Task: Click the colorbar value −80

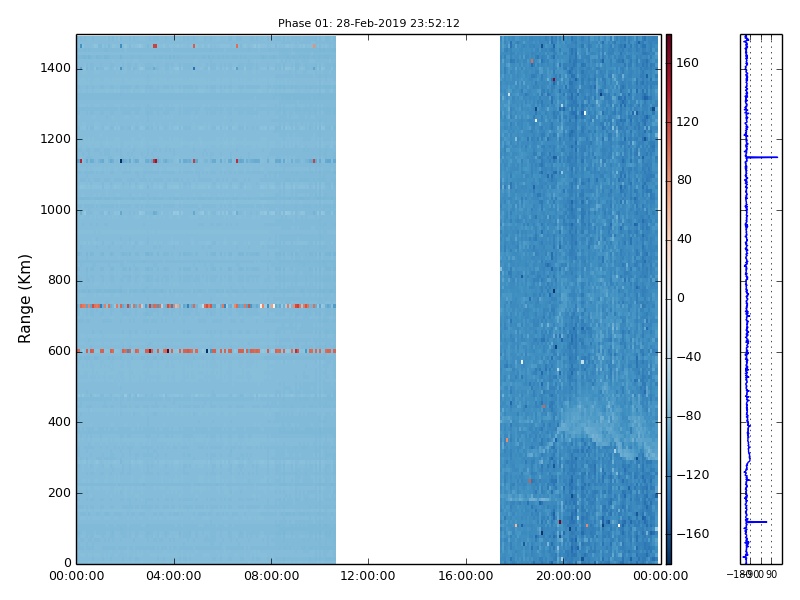Action: (x=689, y=416)
